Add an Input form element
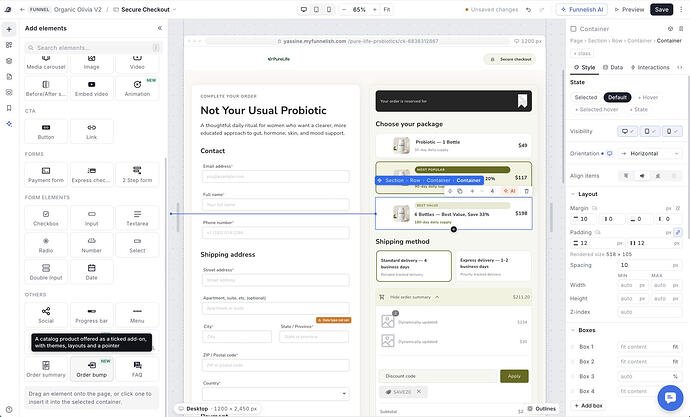 click(x=91, y=218)
